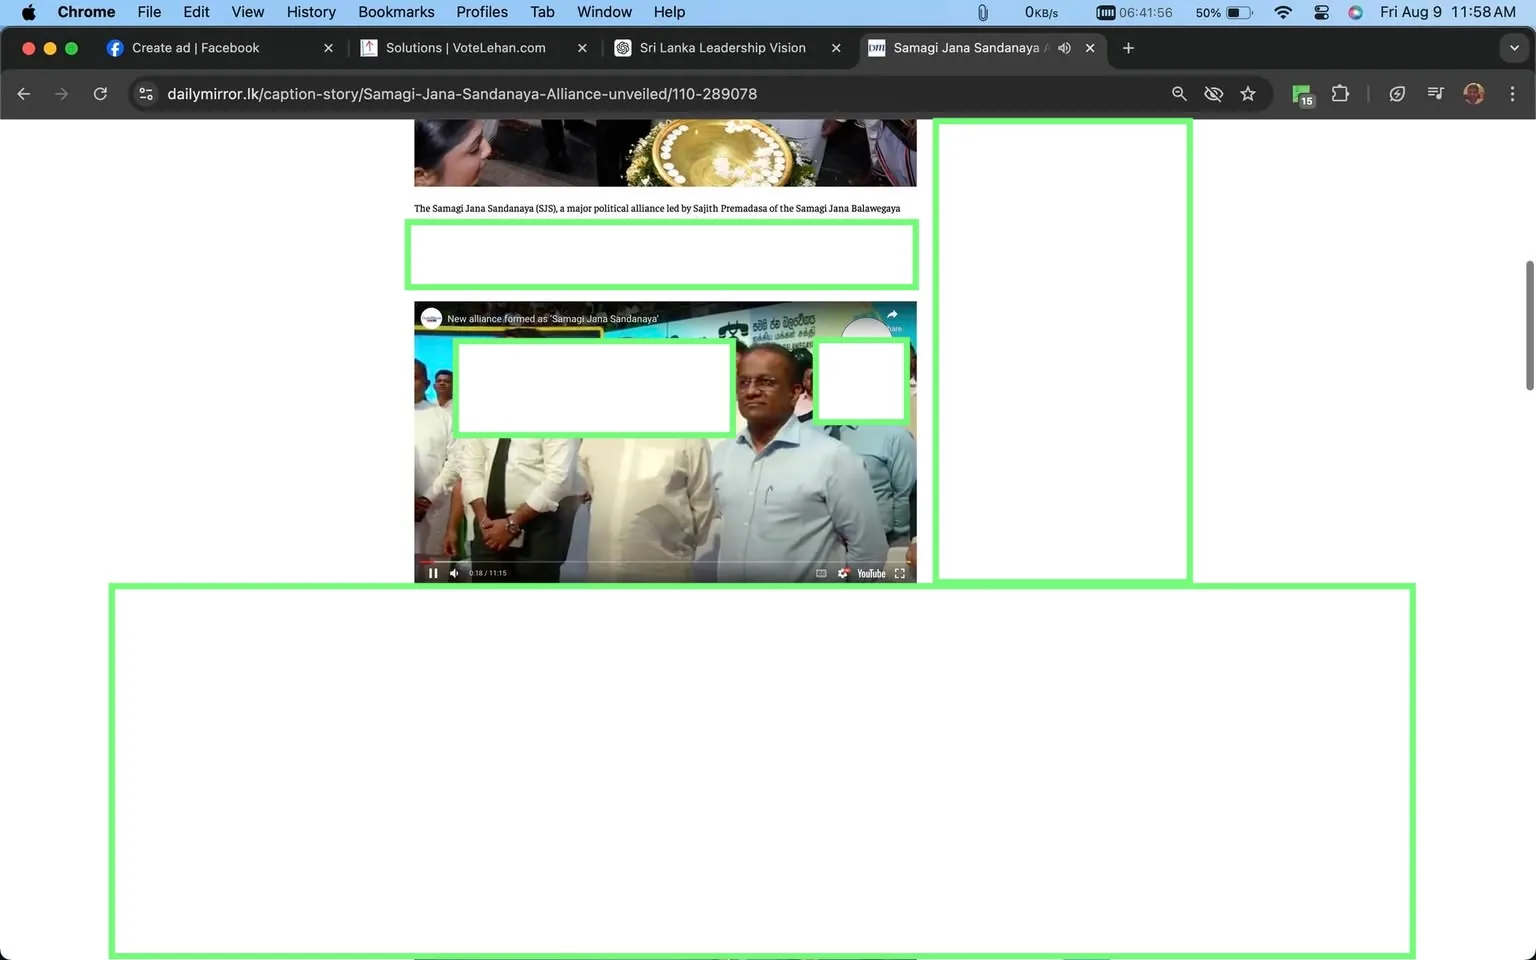Open the video quality settings gear
The width and height of the screenshot is (1536, 960).
843,573
